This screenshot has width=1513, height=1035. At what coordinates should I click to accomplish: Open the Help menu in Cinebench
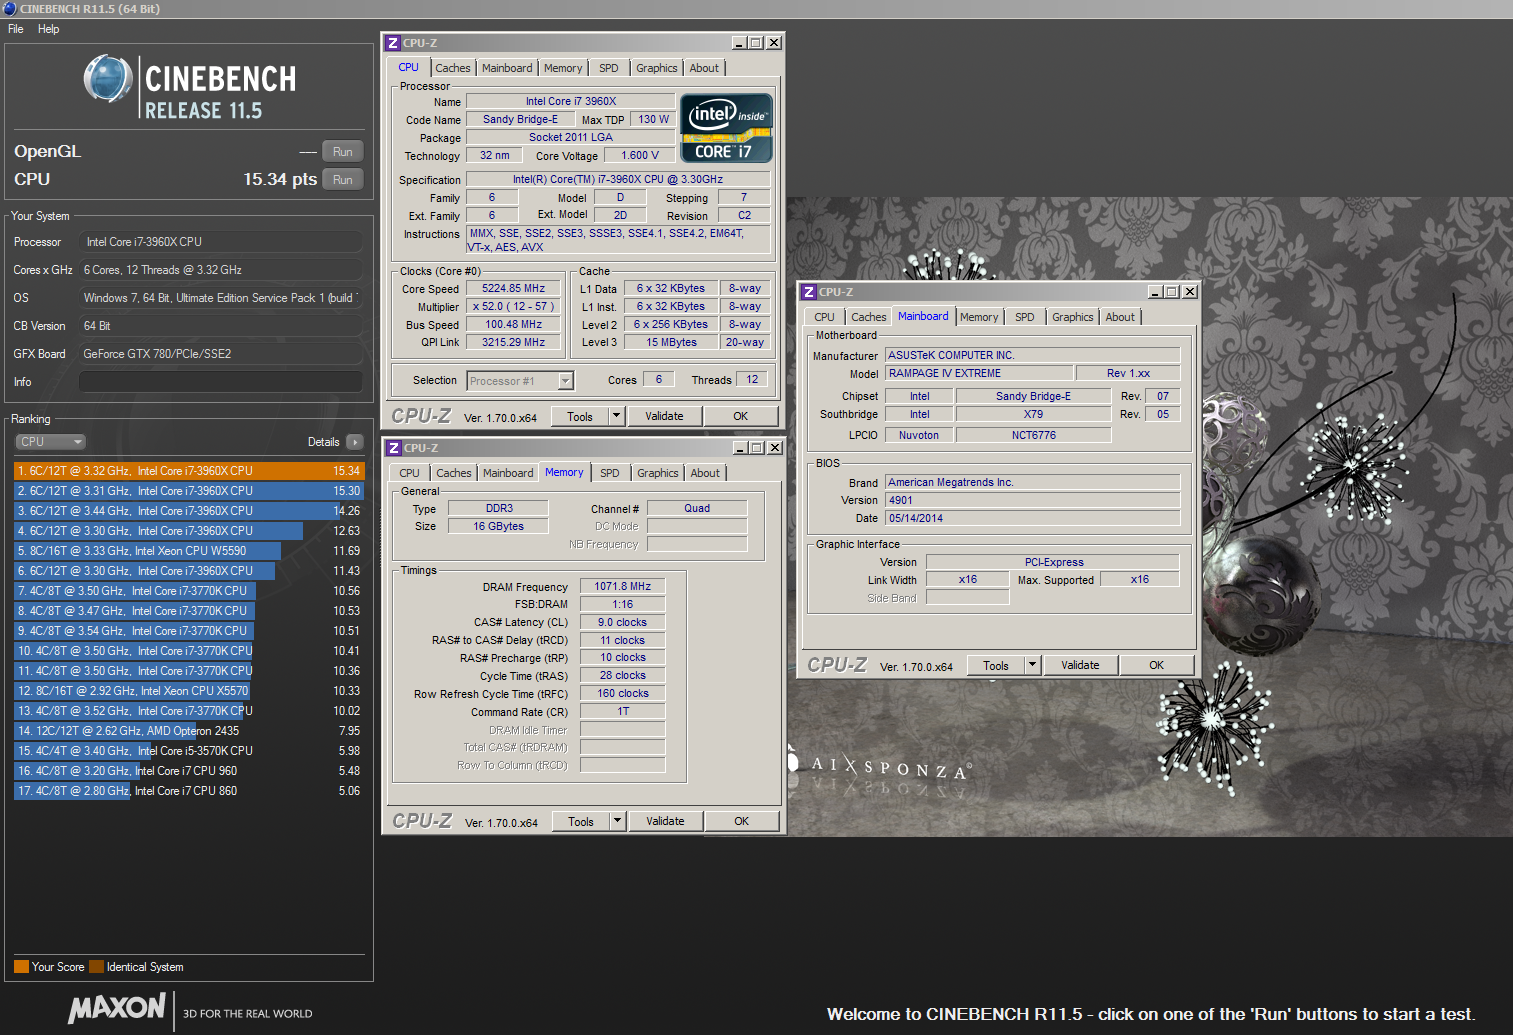pos(48,29)
